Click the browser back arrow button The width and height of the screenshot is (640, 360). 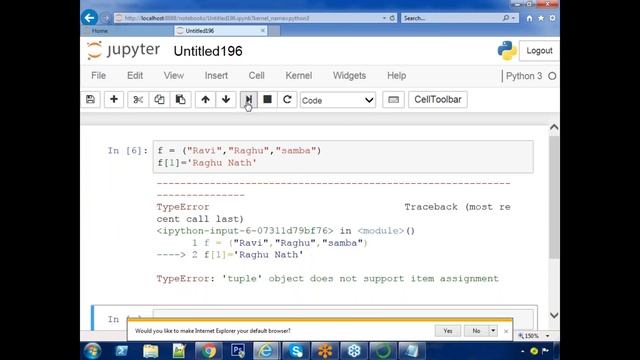(89, 18)
